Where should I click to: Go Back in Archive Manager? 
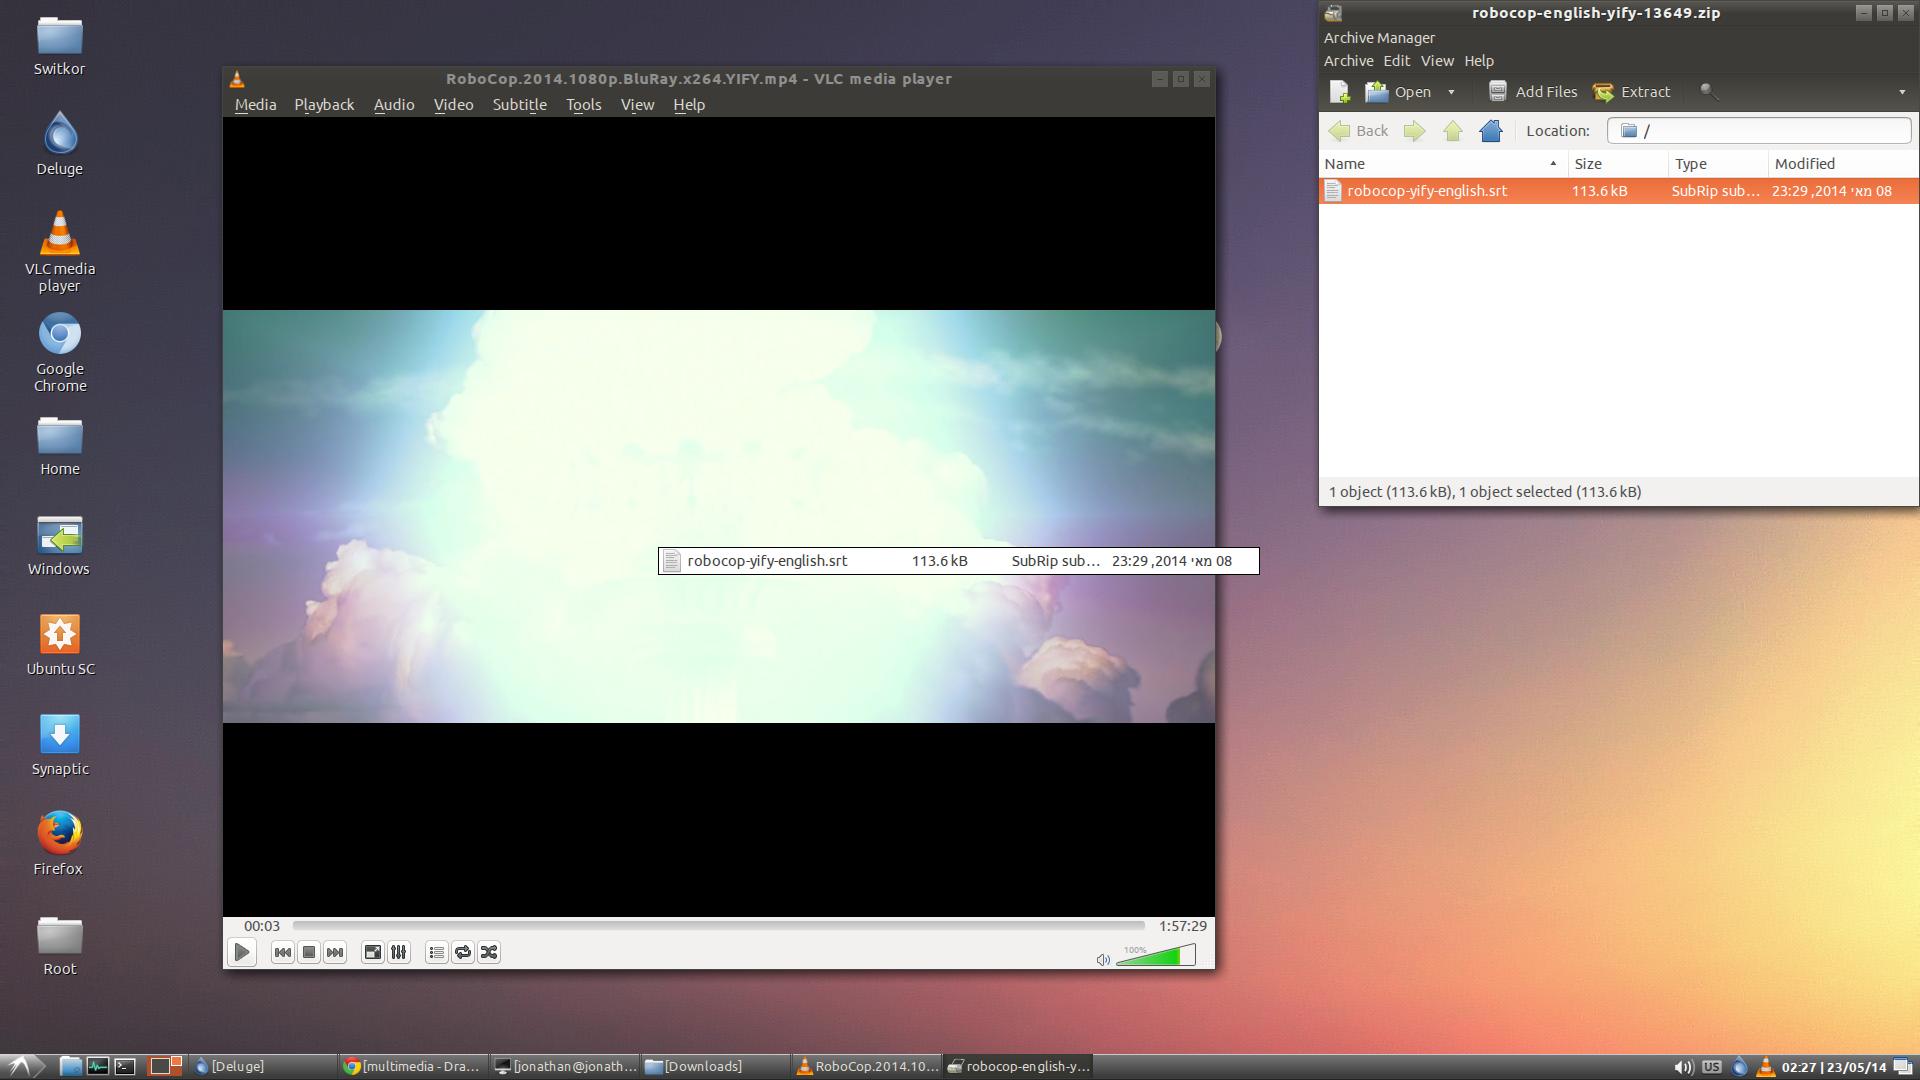point(1358,131)
